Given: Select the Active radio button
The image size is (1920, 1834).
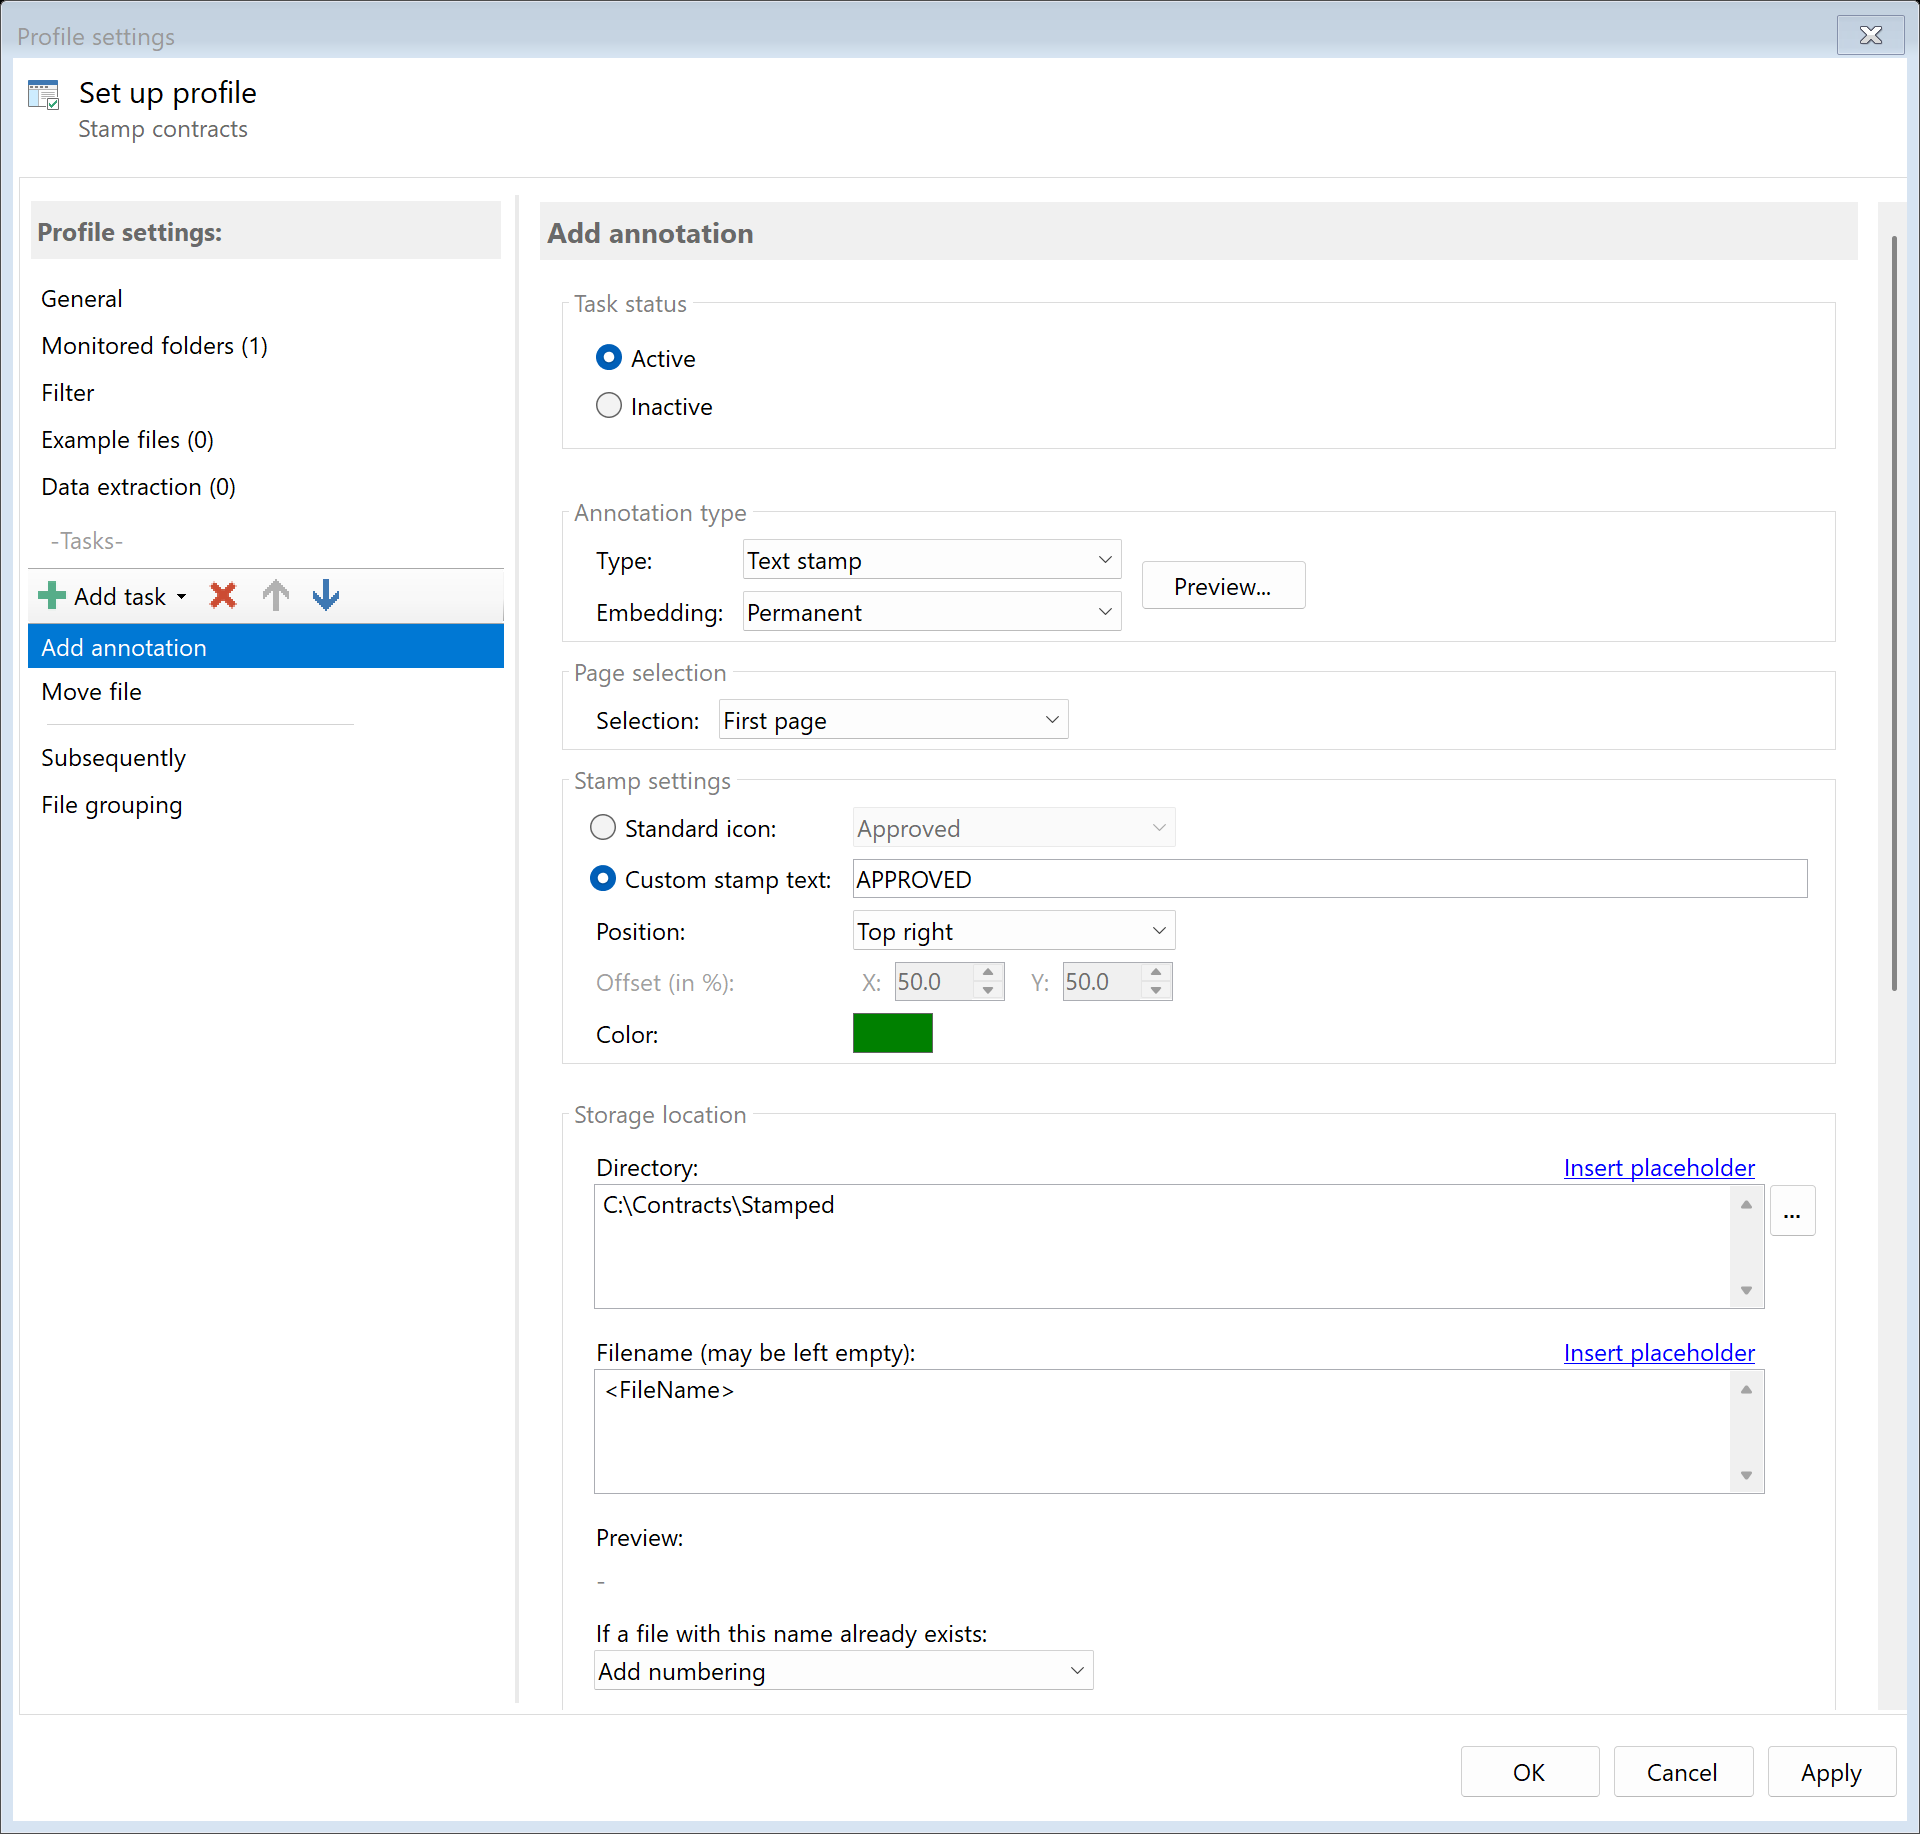Looking at the screenshot, I should click(x=609, y=358).
